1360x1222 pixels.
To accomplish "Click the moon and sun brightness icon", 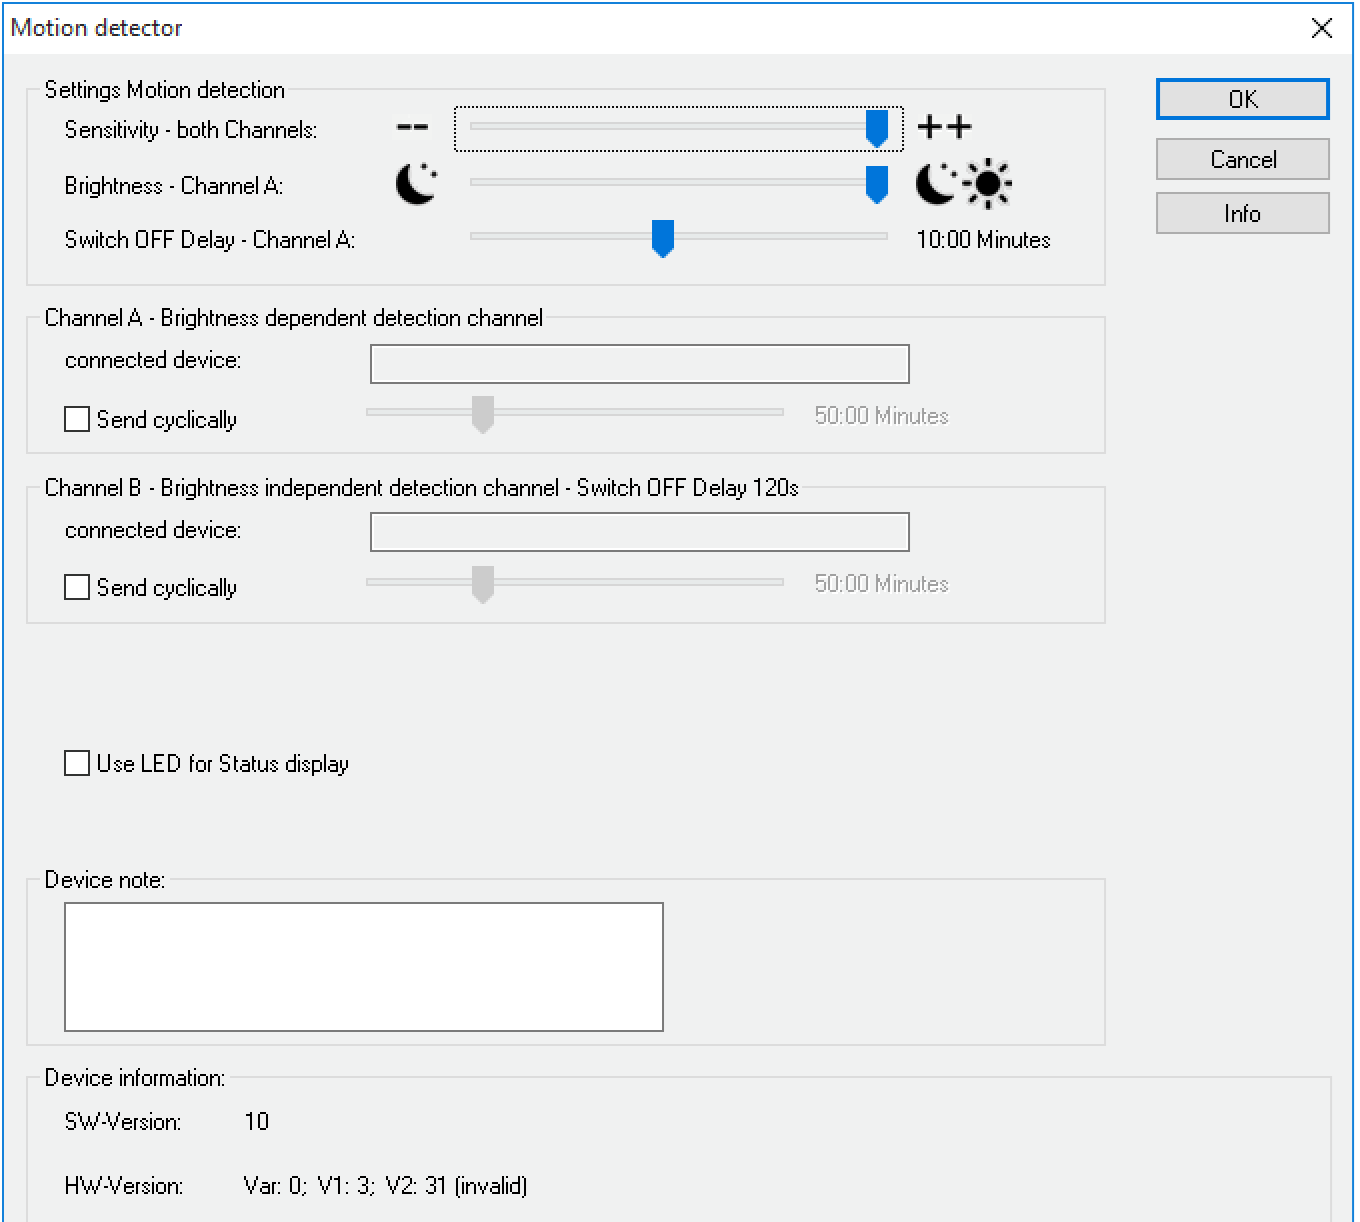I will pos(964,184).
